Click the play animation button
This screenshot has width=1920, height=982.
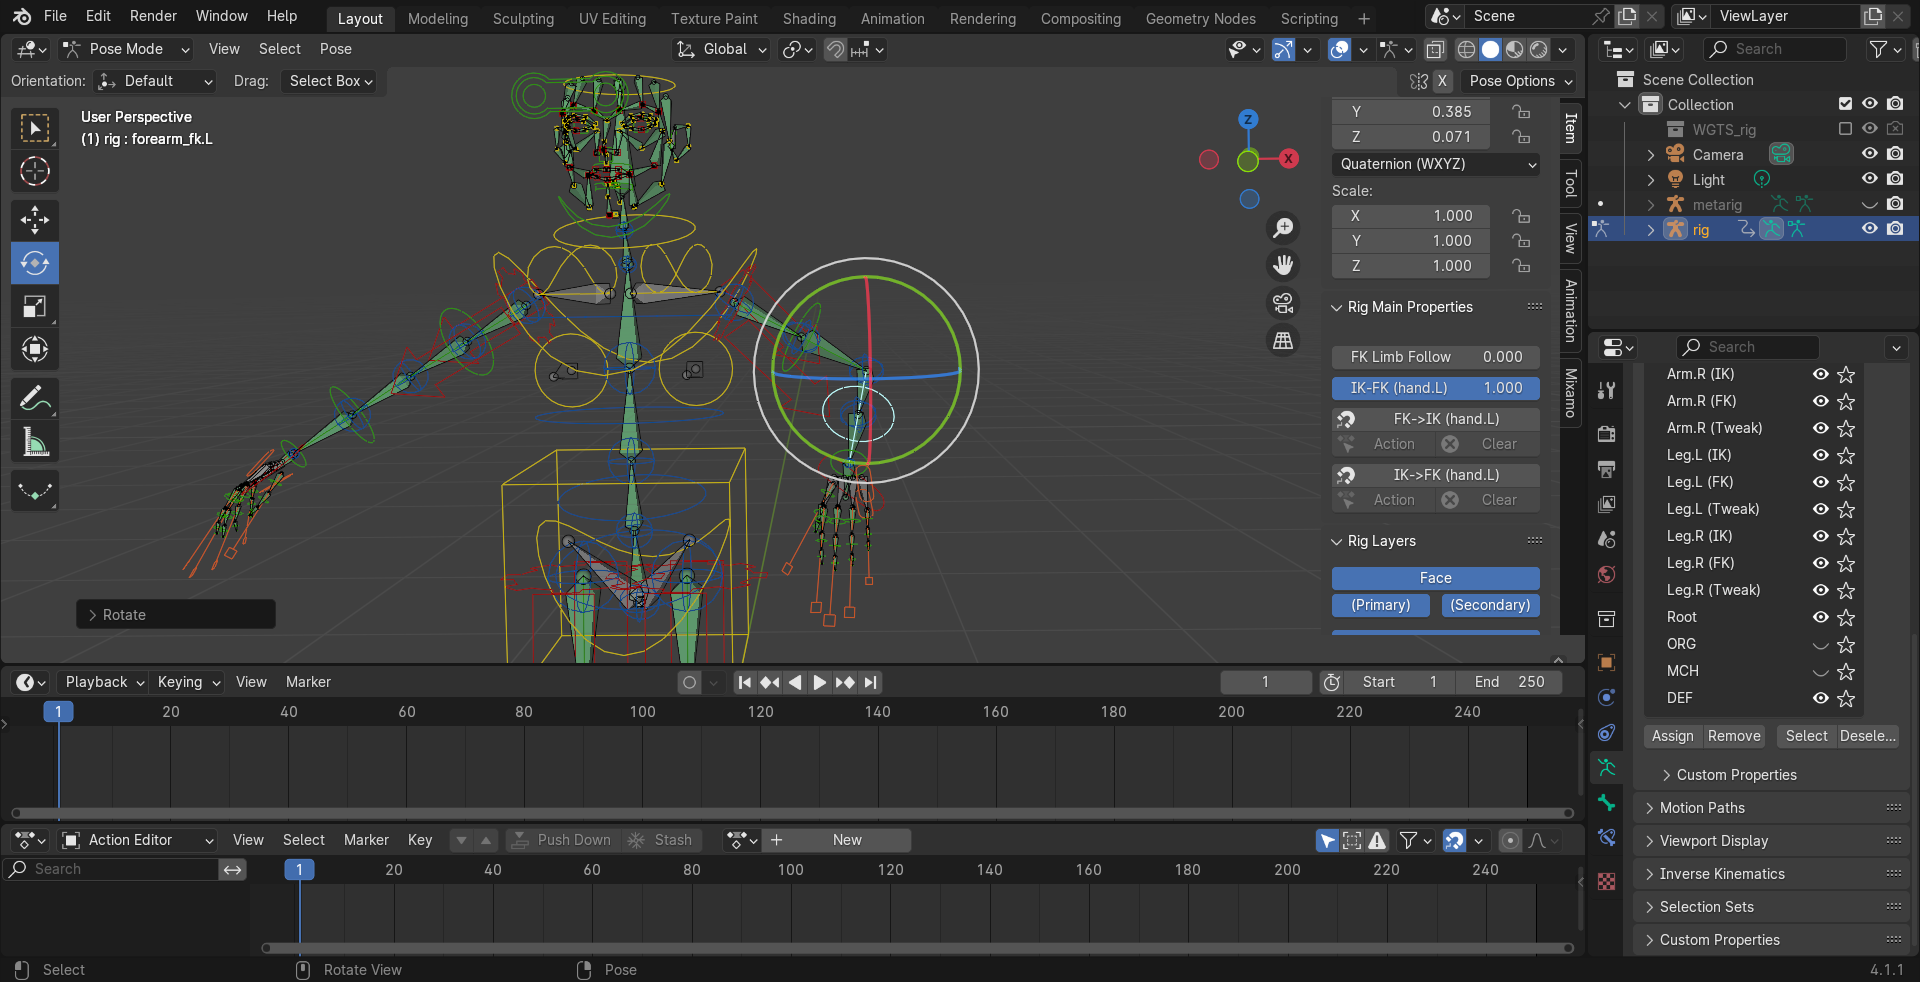[x=820, y=682]
